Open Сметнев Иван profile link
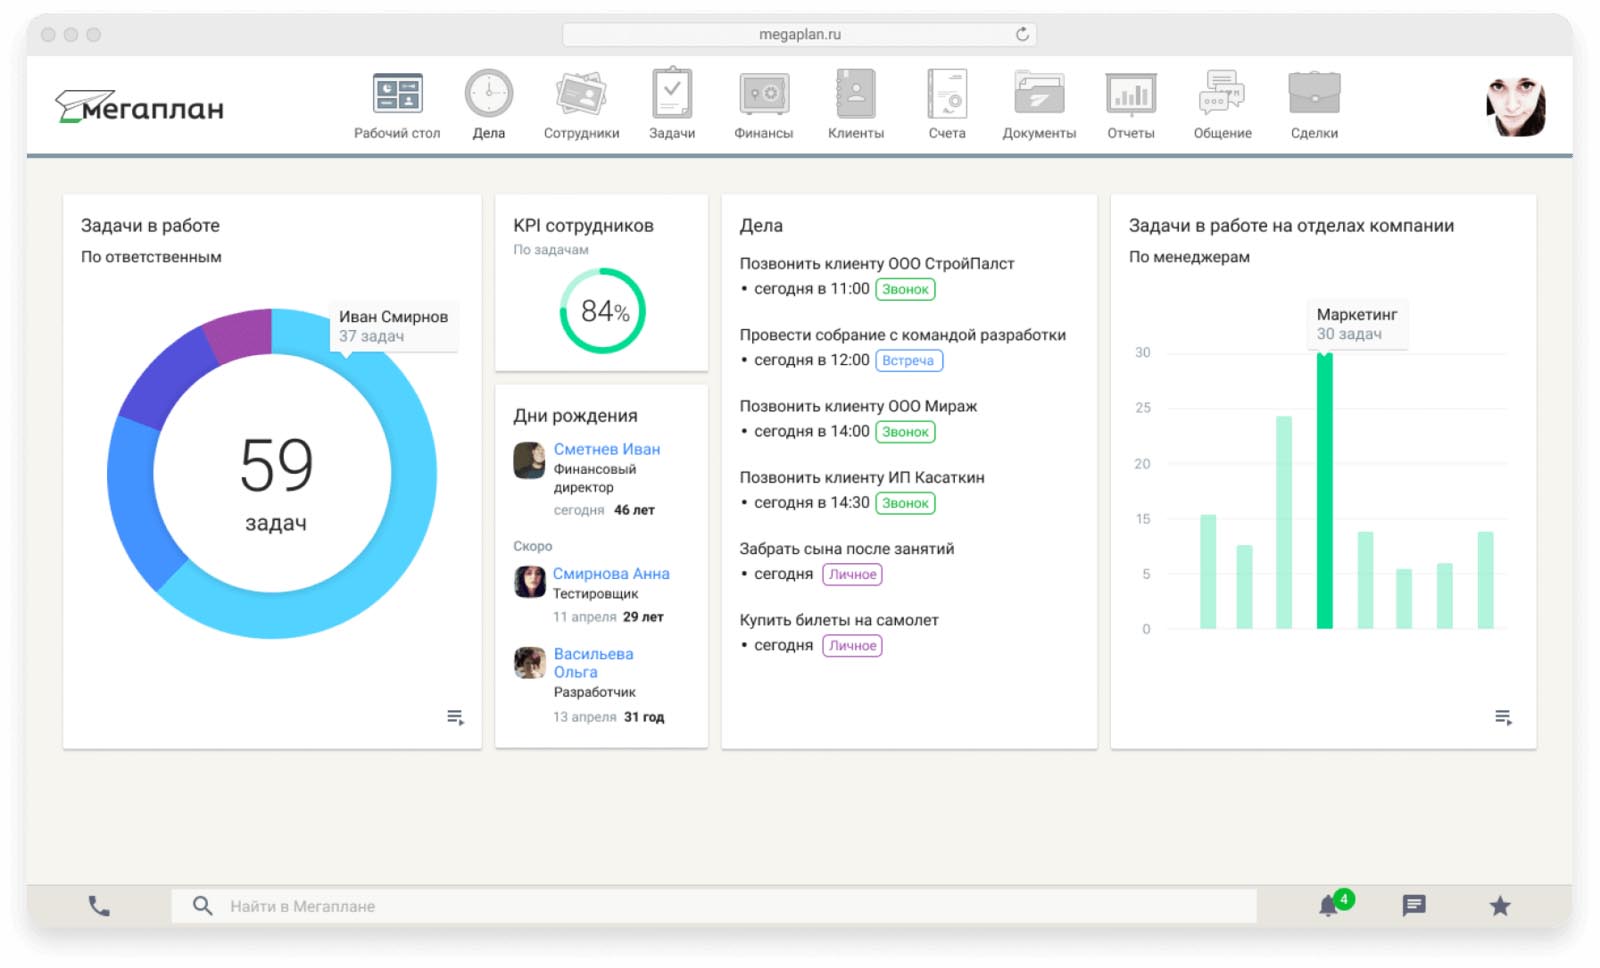This screenshot has height=968, width=1600. [607, 449]
